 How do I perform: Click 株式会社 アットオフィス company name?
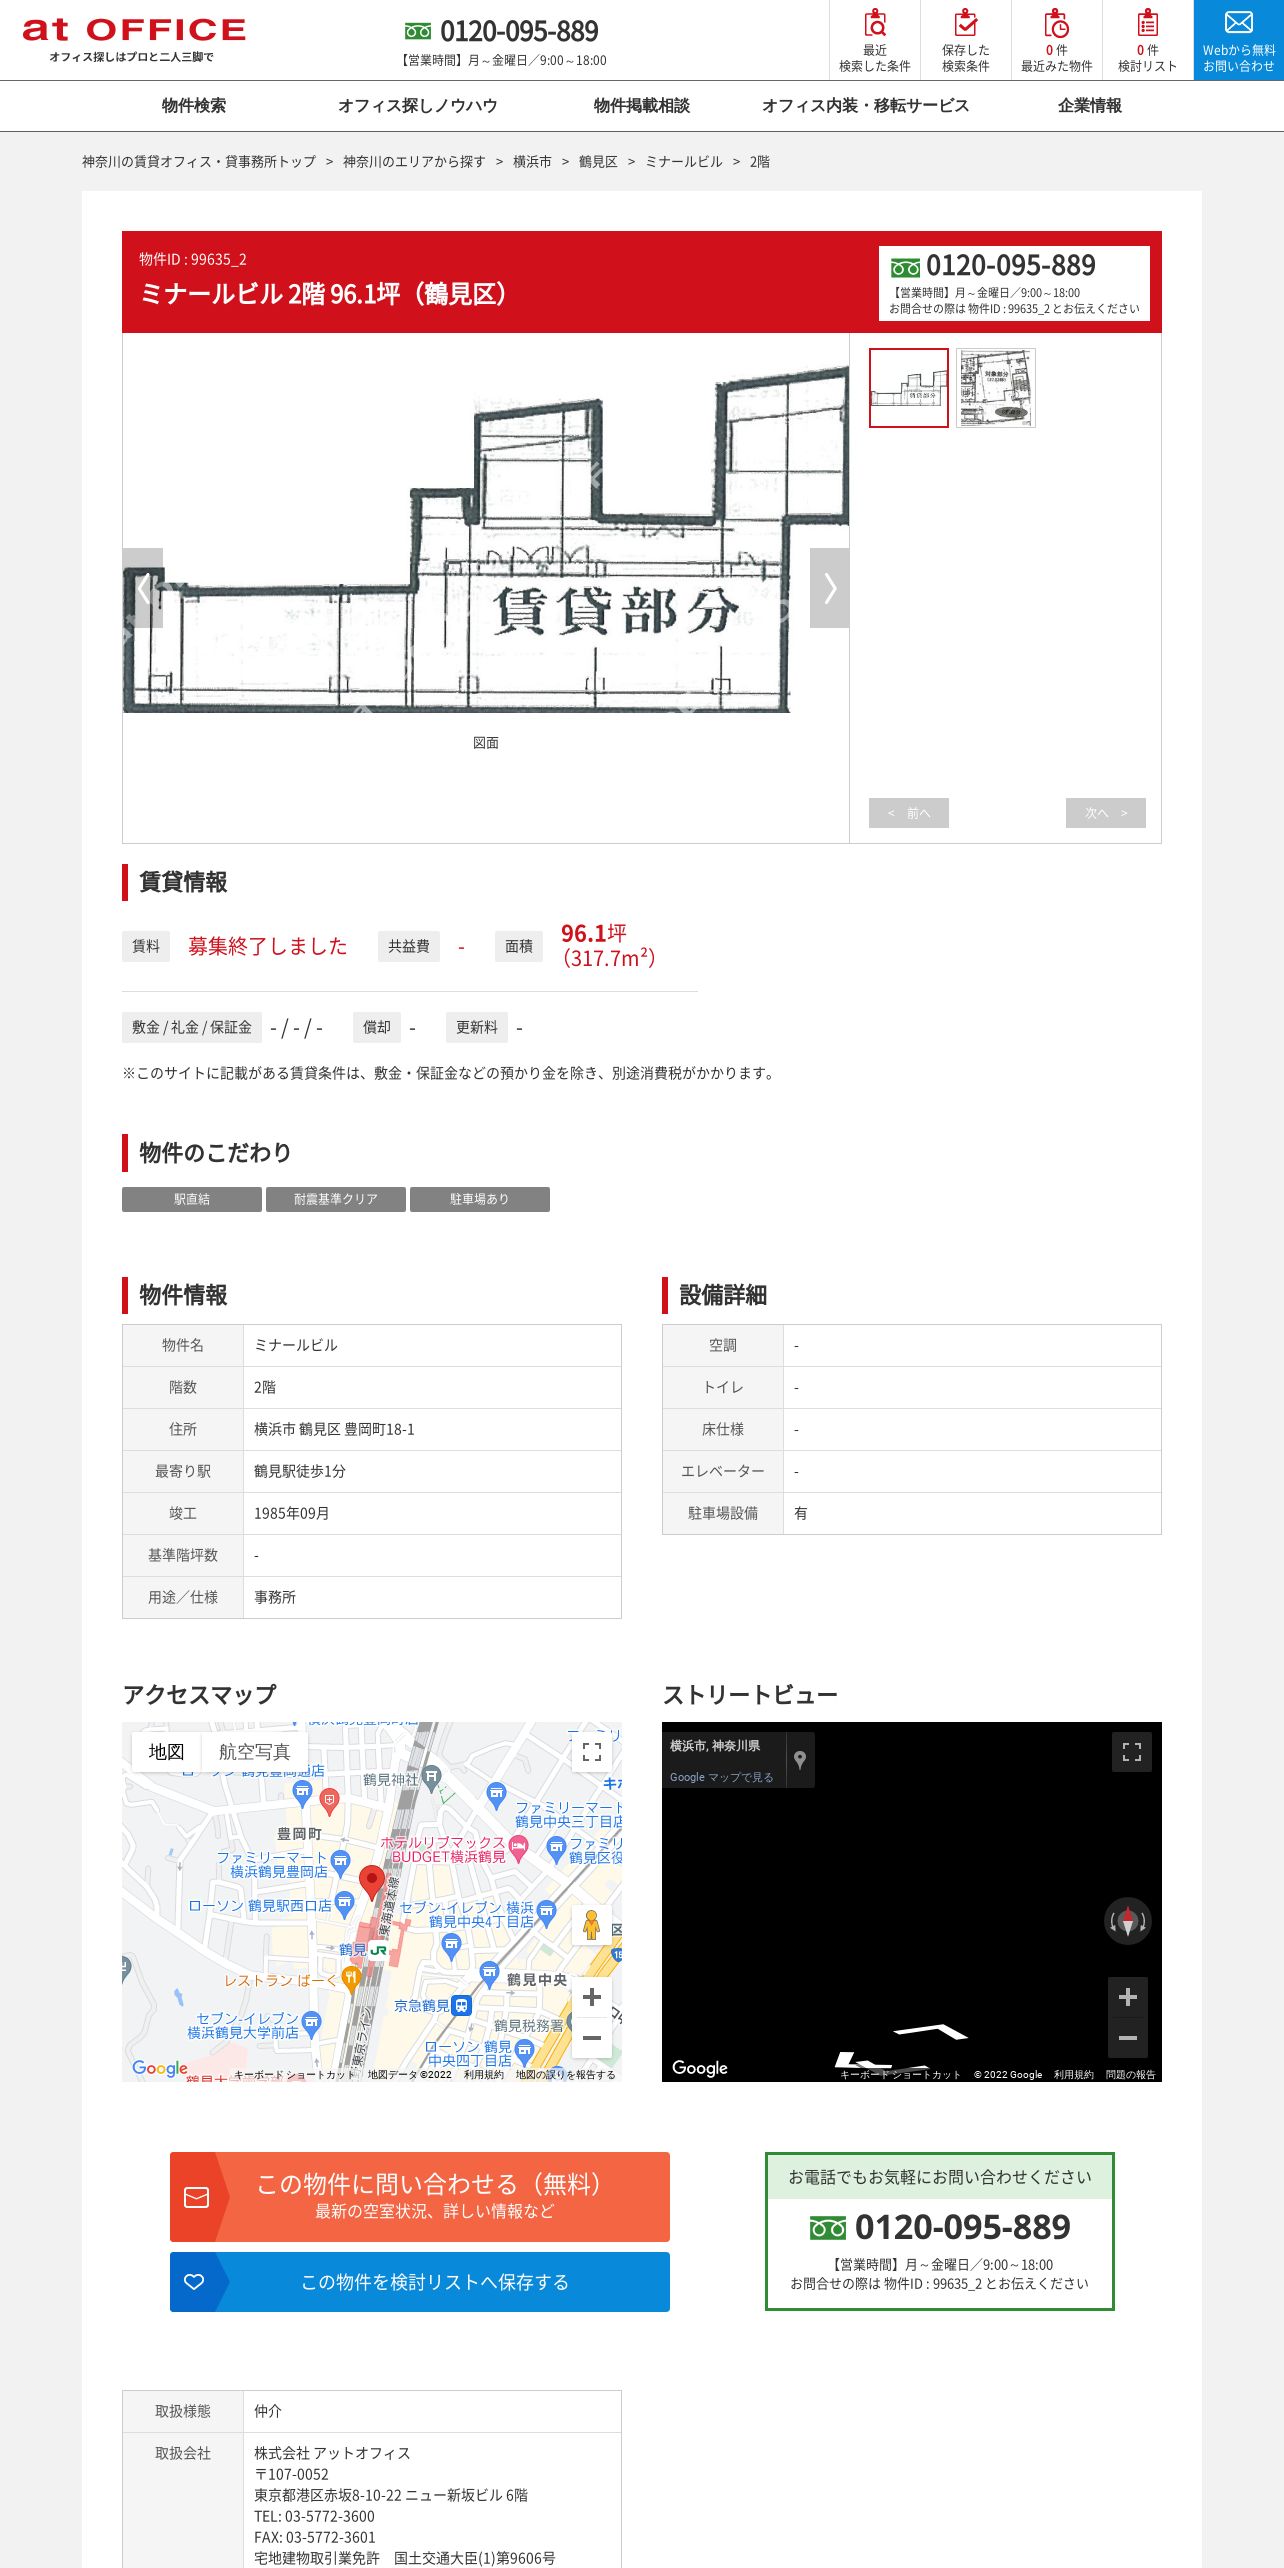coord(332,2453)
